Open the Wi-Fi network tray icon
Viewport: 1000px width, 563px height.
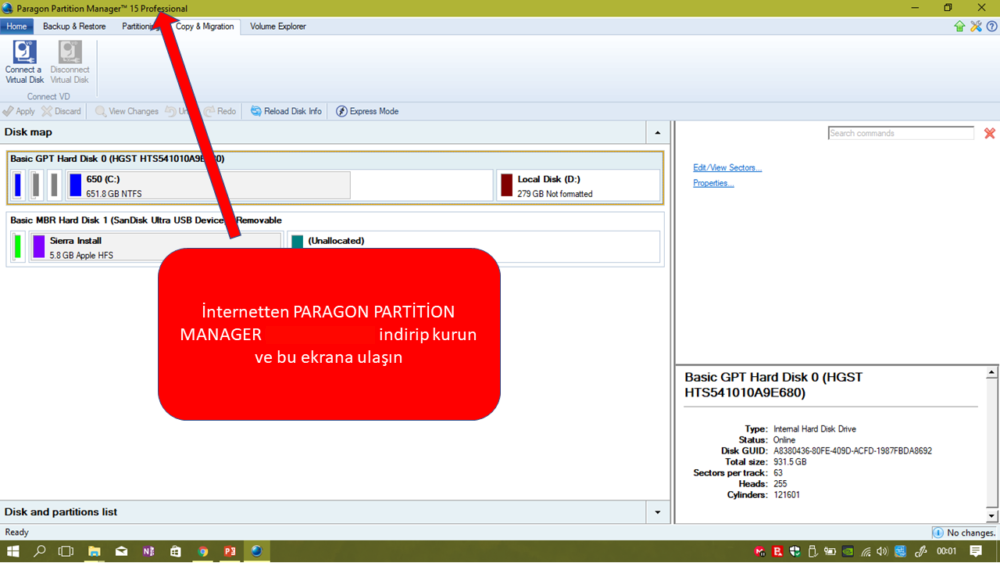click(865, 552)
